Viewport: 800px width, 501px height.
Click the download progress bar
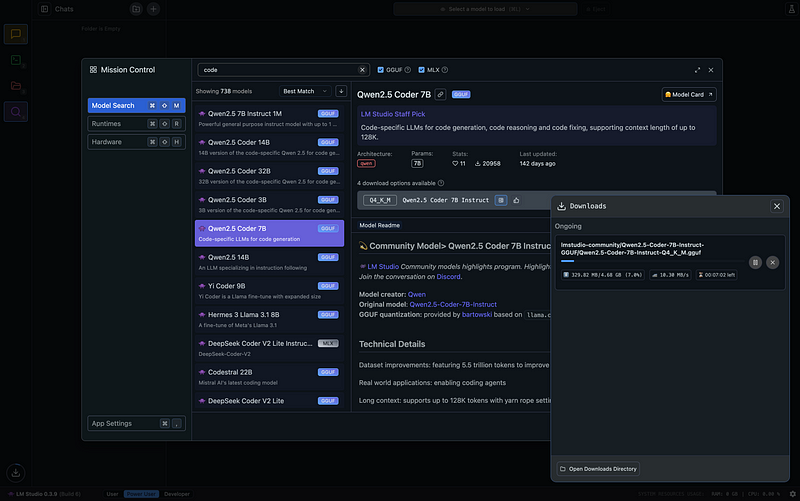tap(652, 261)
